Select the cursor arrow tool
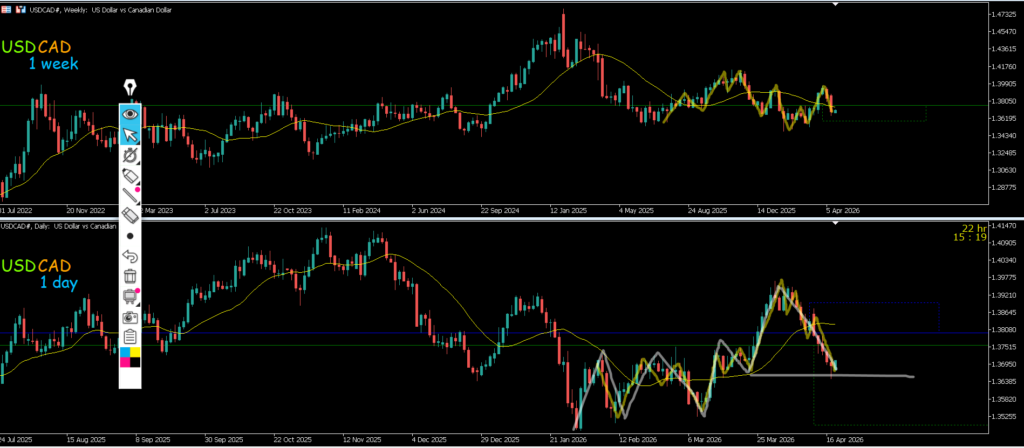 pos(130,135)
